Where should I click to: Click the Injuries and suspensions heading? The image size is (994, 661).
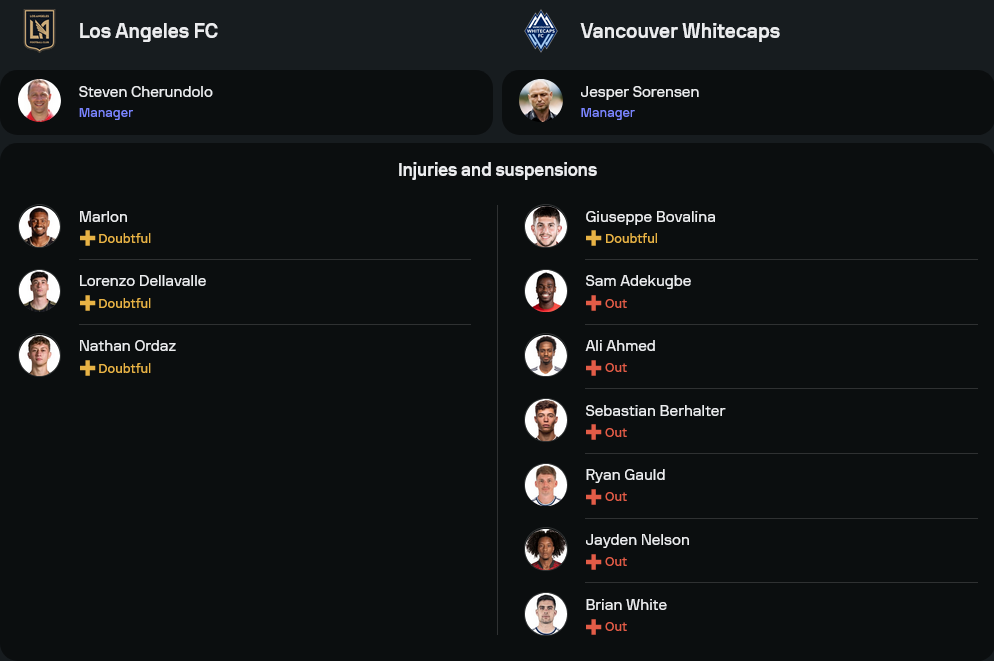[497, 170]
